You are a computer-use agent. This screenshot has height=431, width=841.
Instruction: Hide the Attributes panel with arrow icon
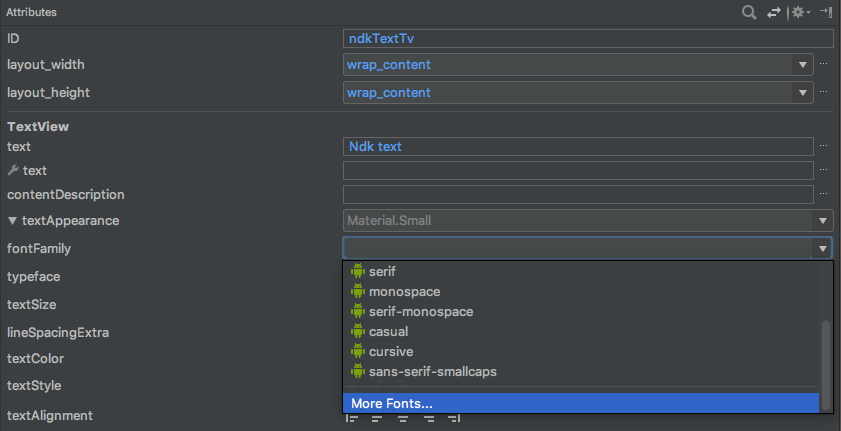pos(826,12)
